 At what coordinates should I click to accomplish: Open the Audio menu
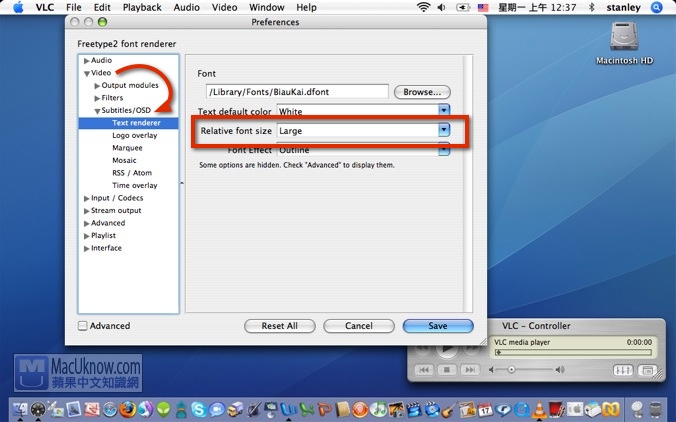186,7
